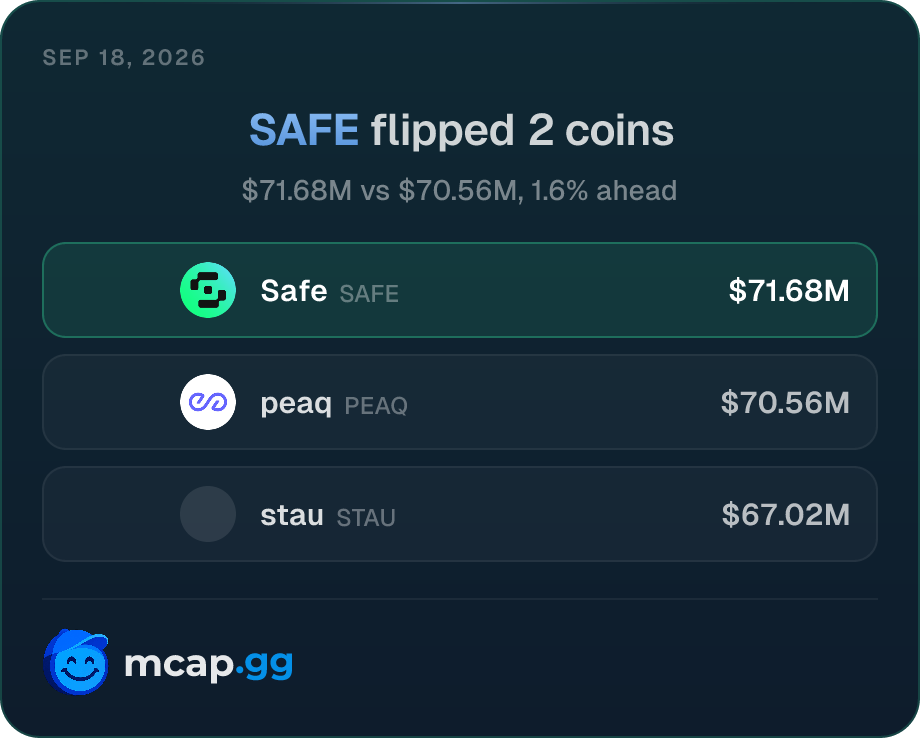Click the STAU ticker symbol
The width and height of the screenshot is (920, 738).
click(x=366, y=517)
